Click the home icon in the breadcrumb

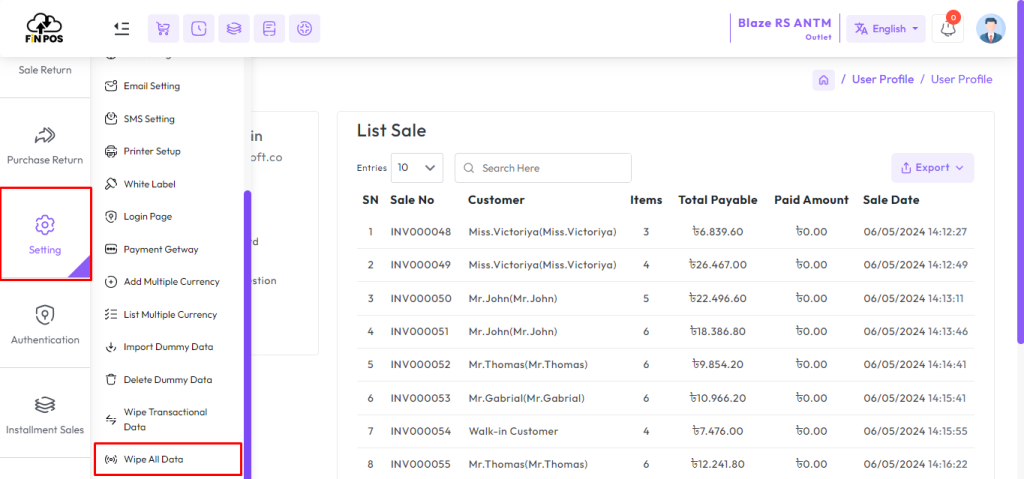pos(823,80)
